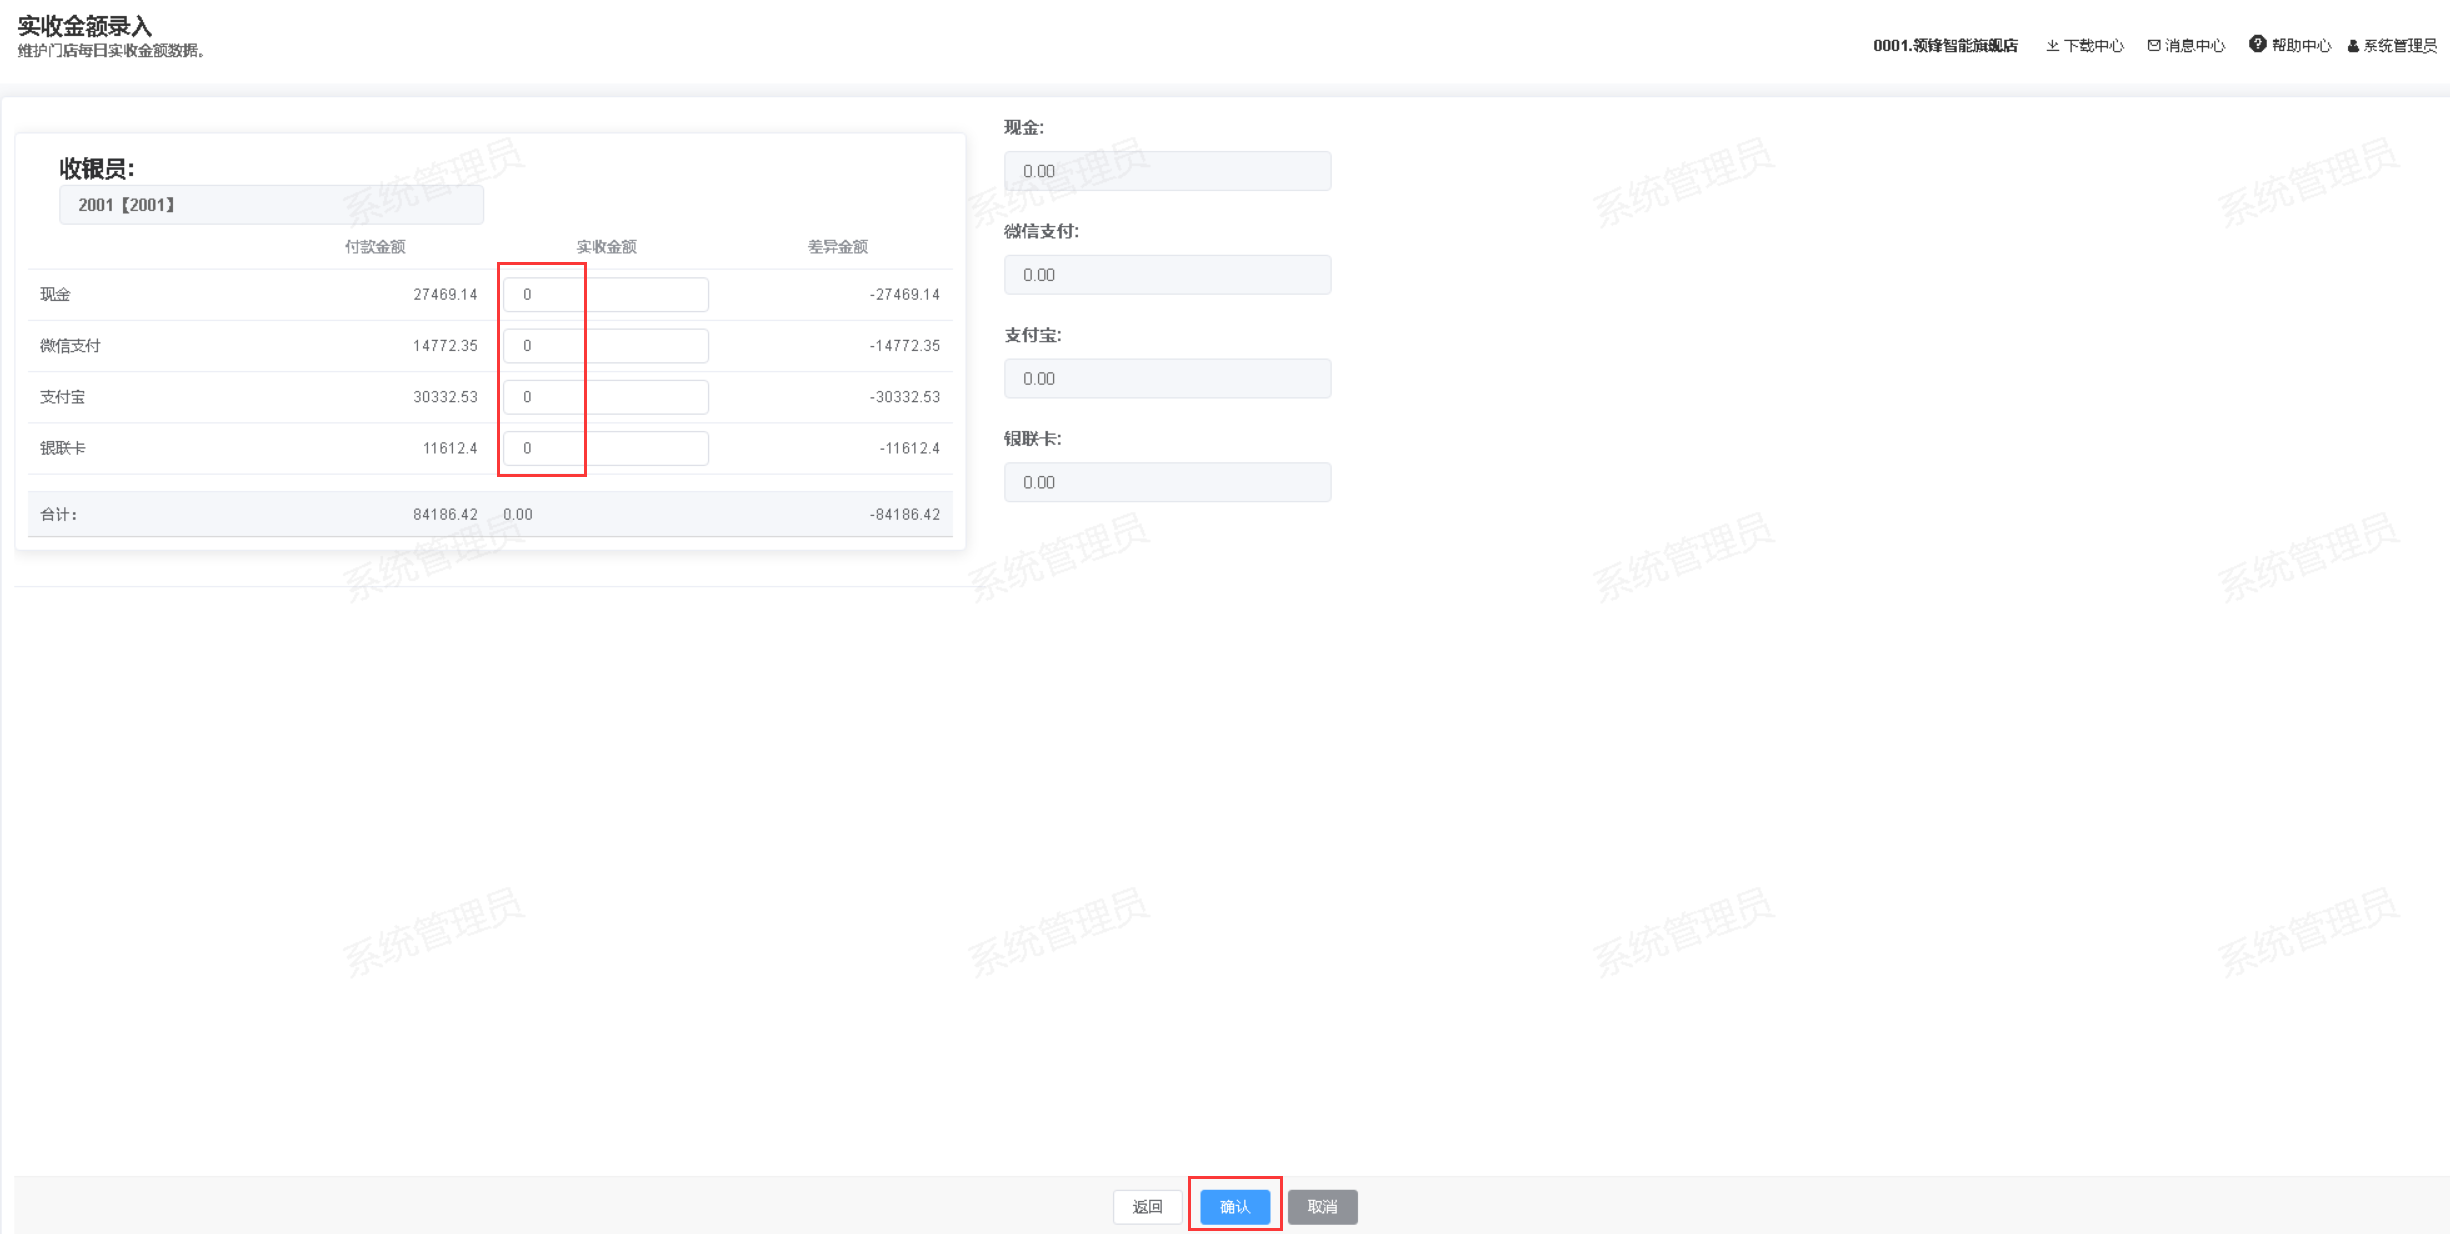Click the UnionPay card actual received amount input
Viewport: 2450px width, 1234px height.
(606, 448)
